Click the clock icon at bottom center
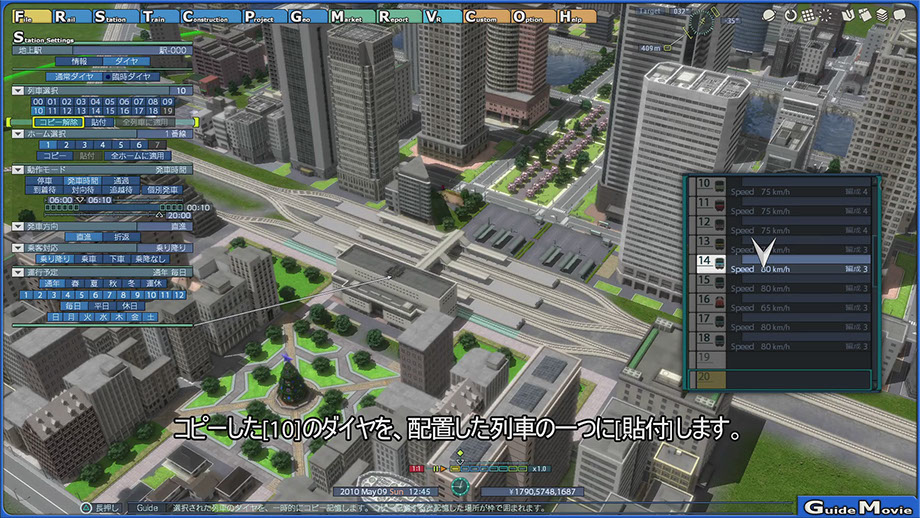Viewport: 920px width, 518px height. click(x=460, y=487)
